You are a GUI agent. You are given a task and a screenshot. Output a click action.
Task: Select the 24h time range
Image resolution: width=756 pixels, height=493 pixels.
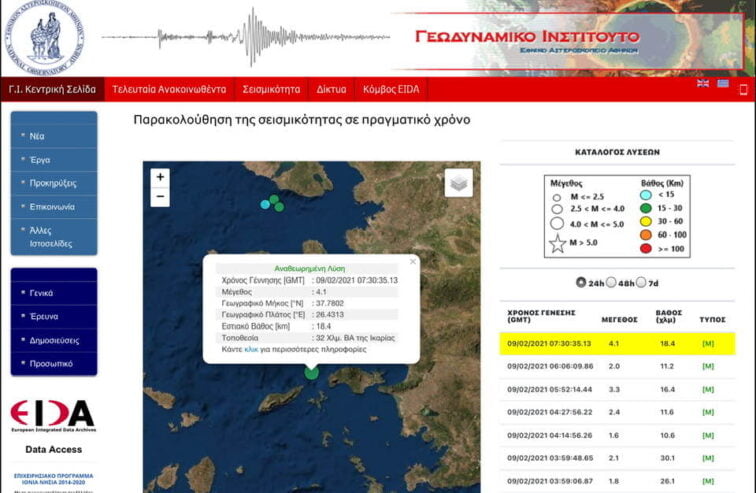coord(581,282)
